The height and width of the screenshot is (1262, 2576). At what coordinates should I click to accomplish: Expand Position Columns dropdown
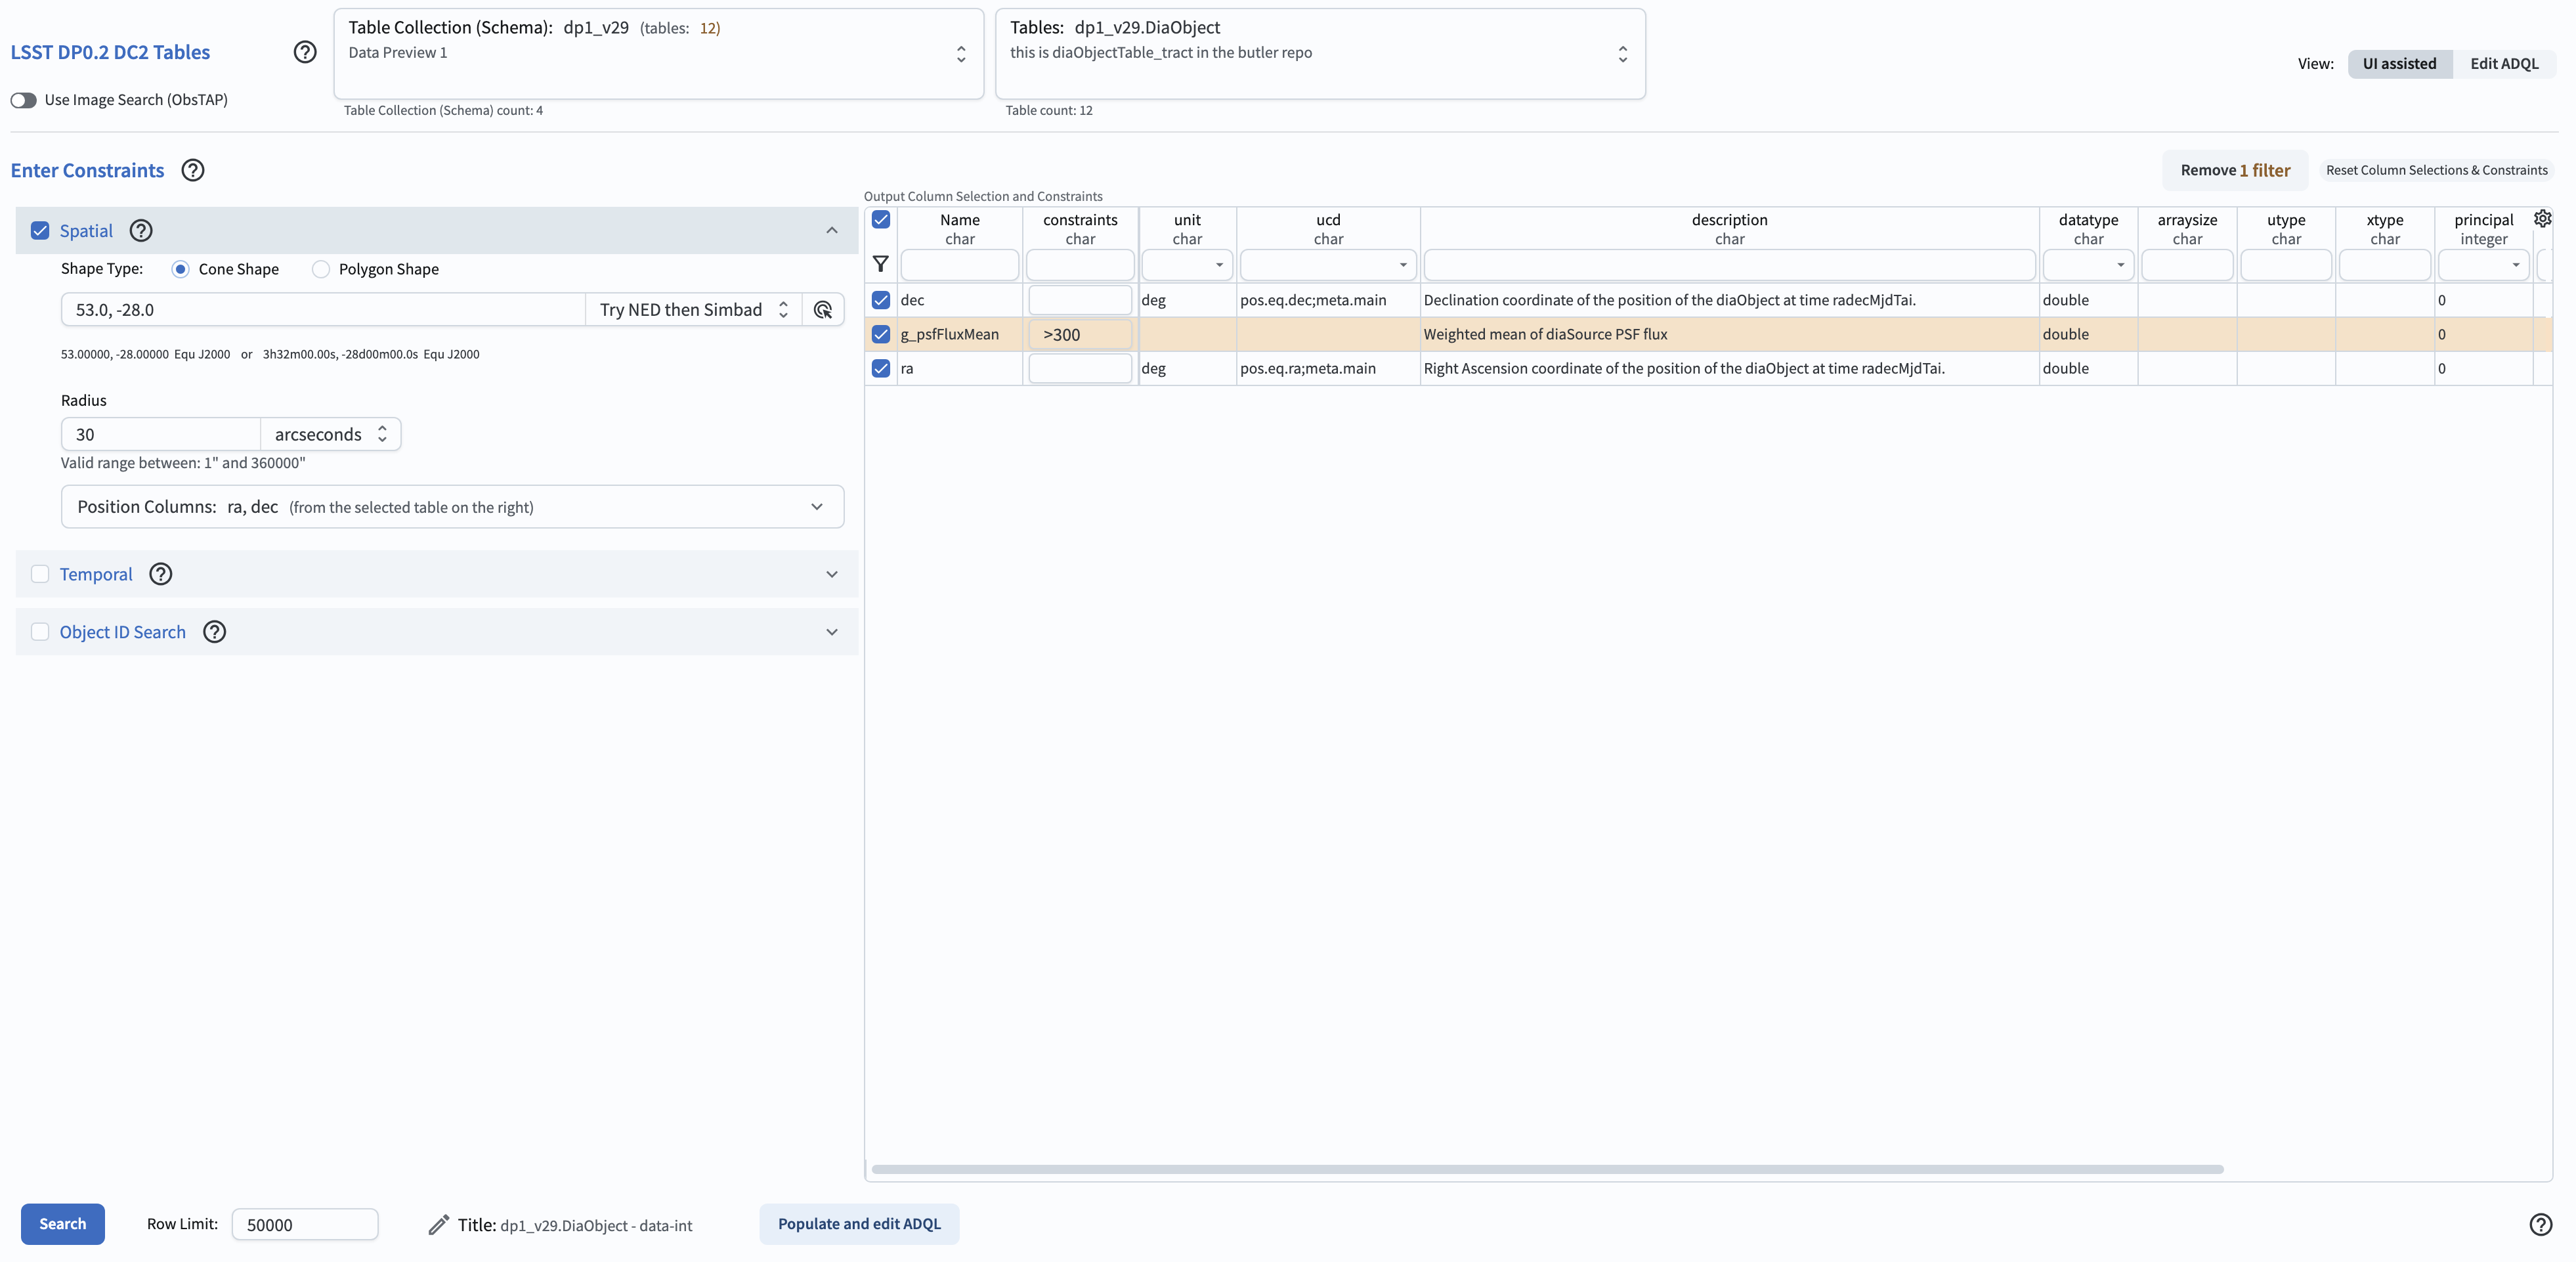[x=816, y=507]
